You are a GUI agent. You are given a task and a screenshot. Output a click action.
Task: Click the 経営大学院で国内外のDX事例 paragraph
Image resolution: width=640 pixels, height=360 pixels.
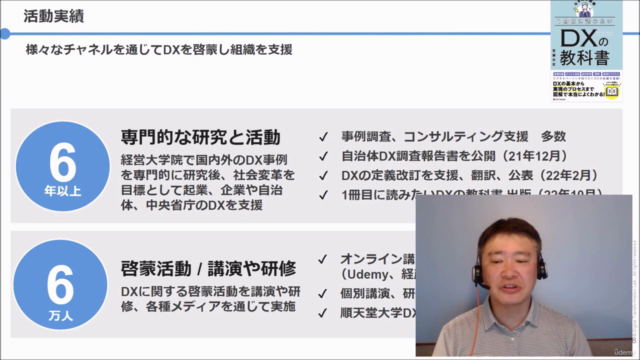click(208, 182)
